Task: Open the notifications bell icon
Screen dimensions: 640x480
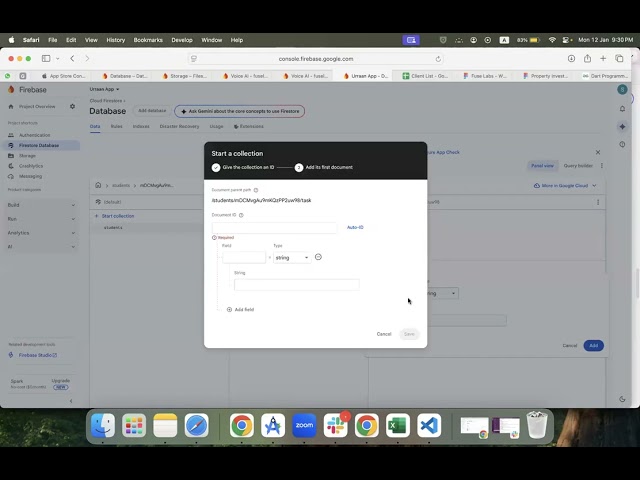Action: click(x=622, y=109)
